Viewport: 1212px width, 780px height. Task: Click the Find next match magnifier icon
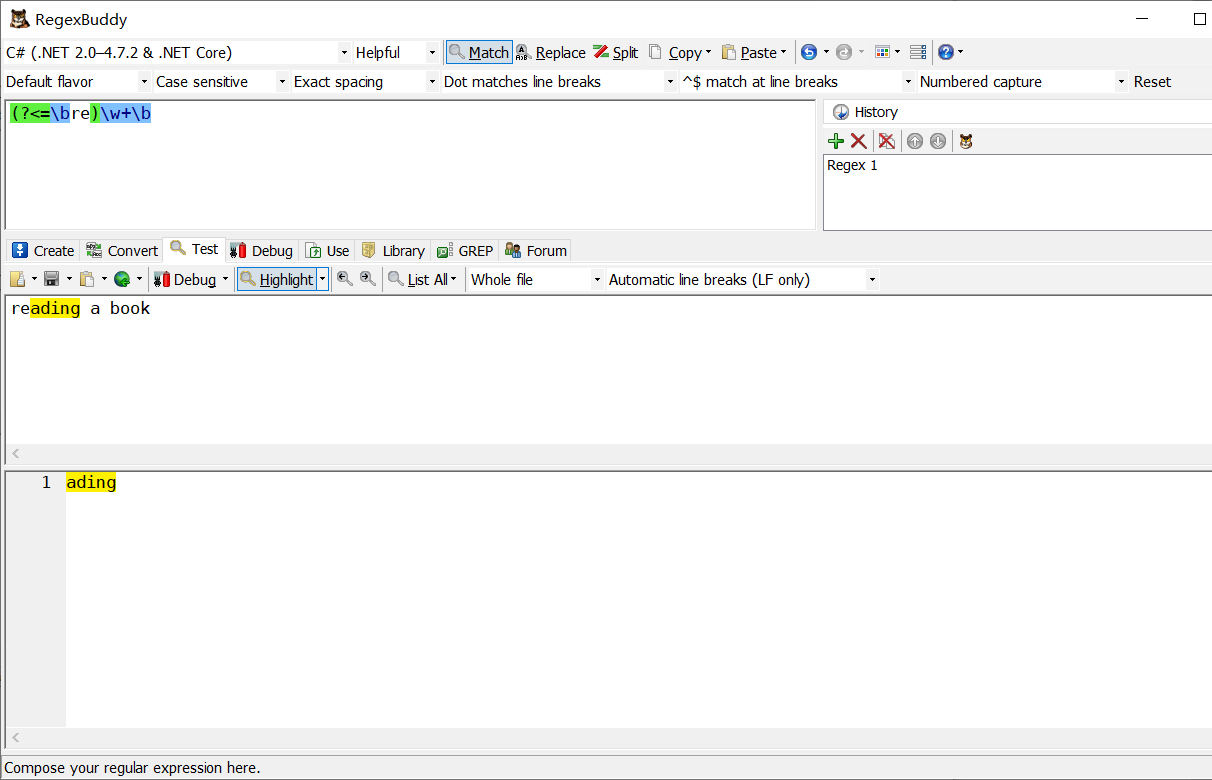pos(368,279)
